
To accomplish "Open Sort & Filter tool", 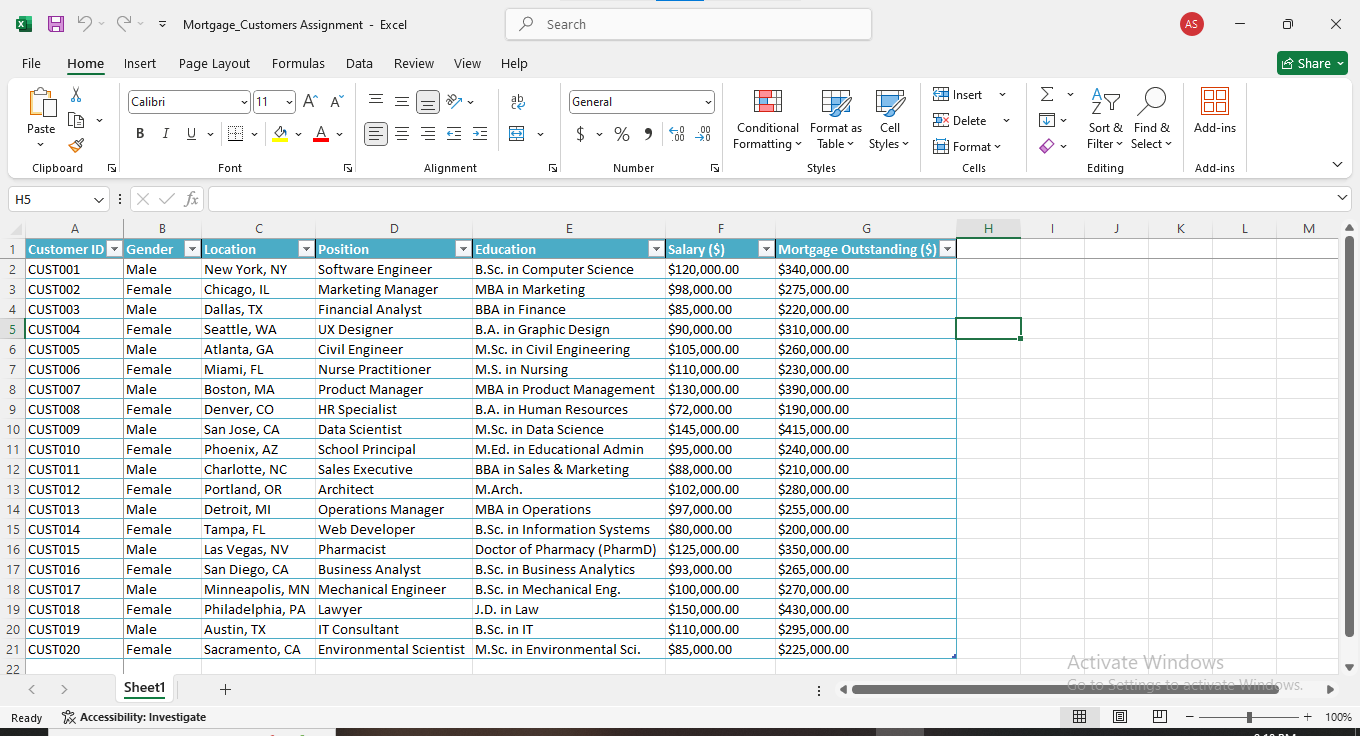I will tap(1105, 119).
